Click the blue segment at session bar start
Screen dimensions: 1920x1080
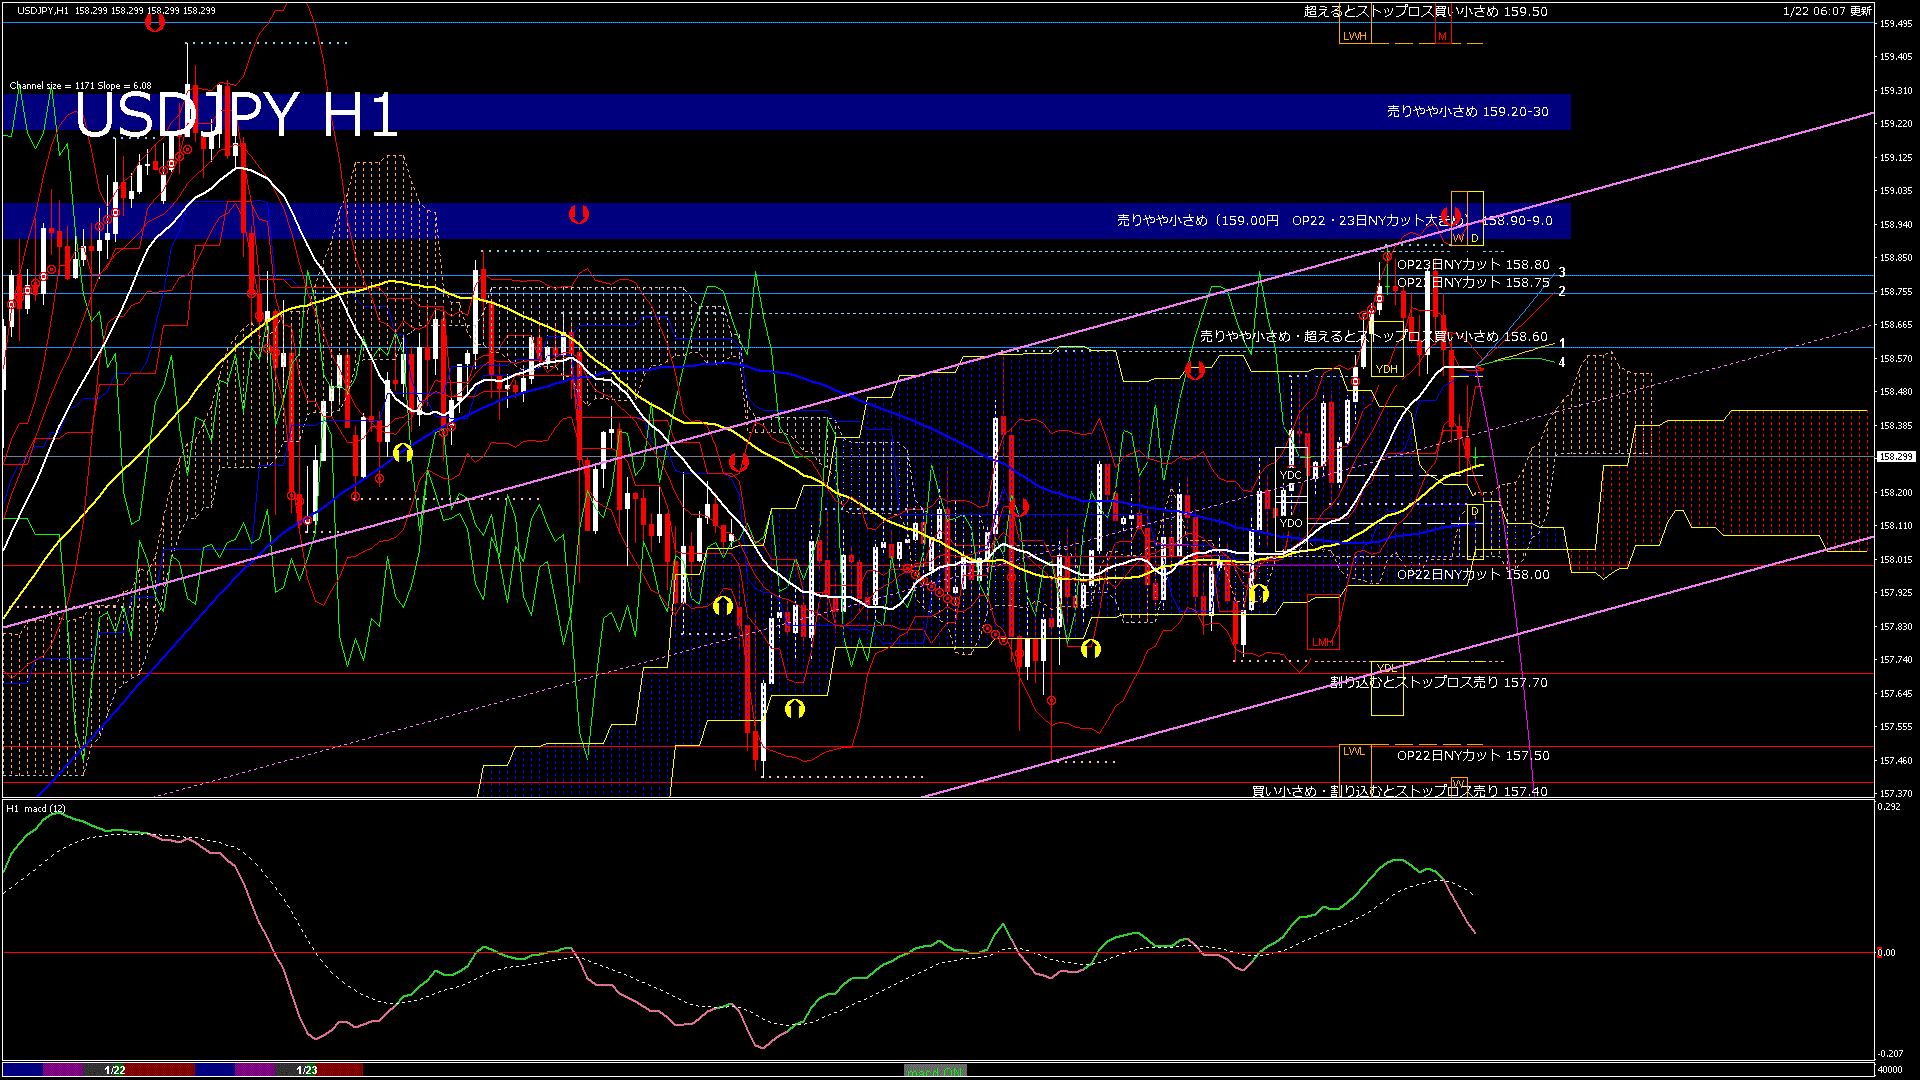tap(22, 1070)
